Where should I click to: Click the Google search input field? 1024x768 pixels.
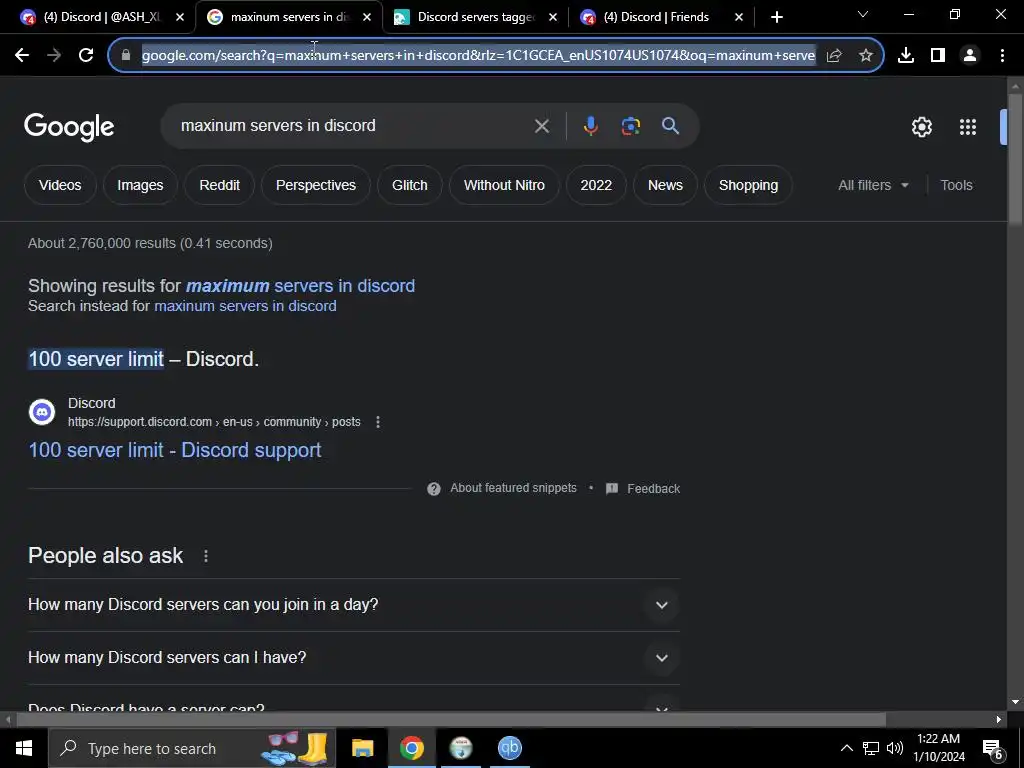tap(353, 126)
